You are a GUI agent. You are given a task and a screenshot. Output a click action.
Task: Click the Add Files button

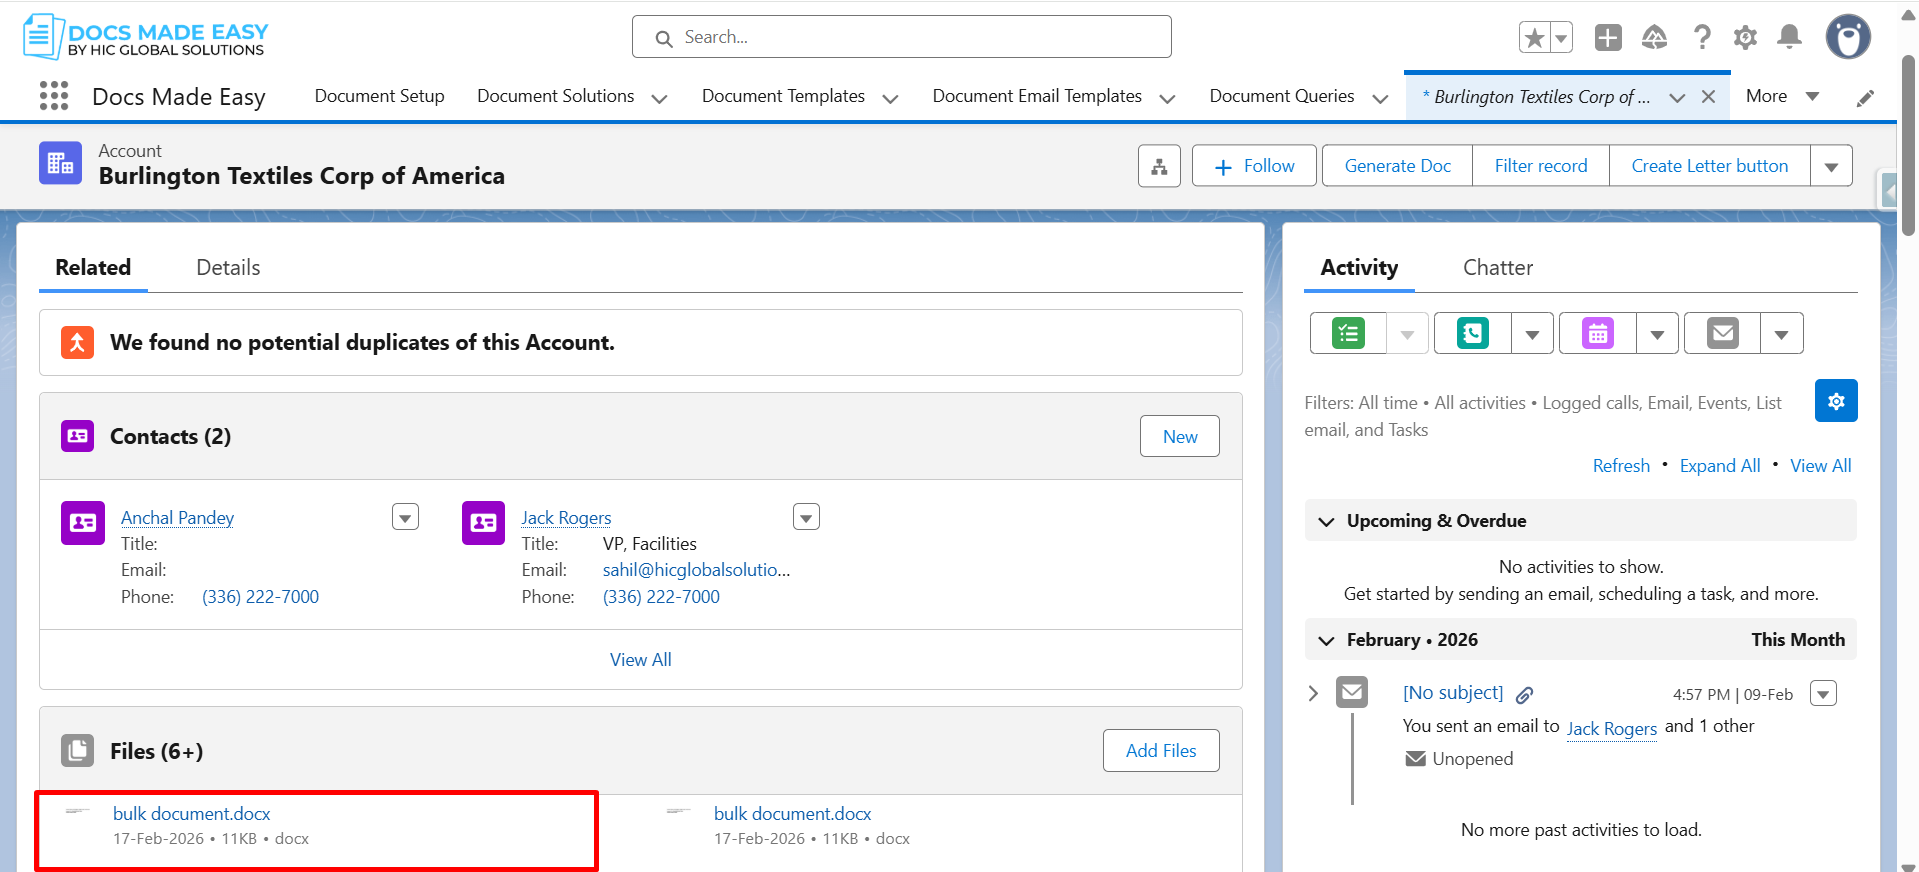coord(1160,751)
